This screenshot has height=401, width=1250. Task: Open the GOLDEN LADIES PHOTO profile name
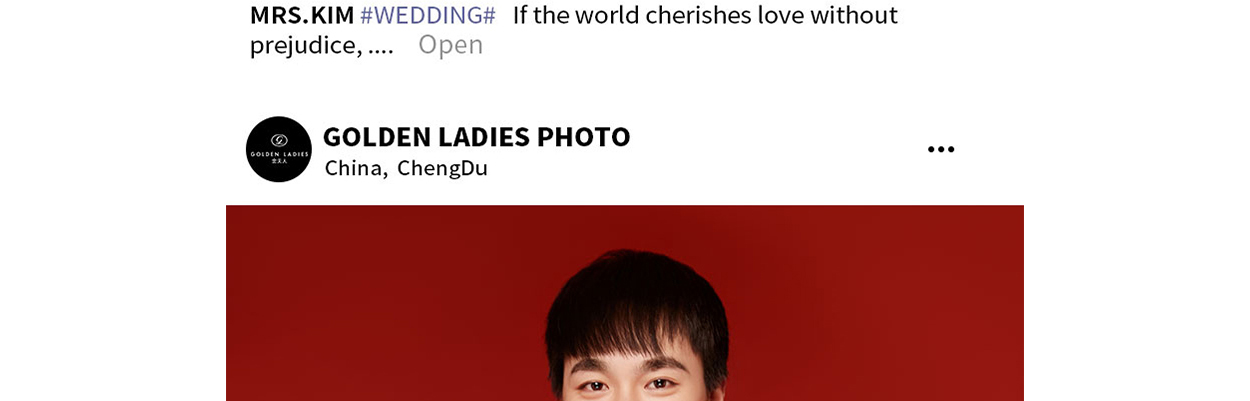[476, 137]
